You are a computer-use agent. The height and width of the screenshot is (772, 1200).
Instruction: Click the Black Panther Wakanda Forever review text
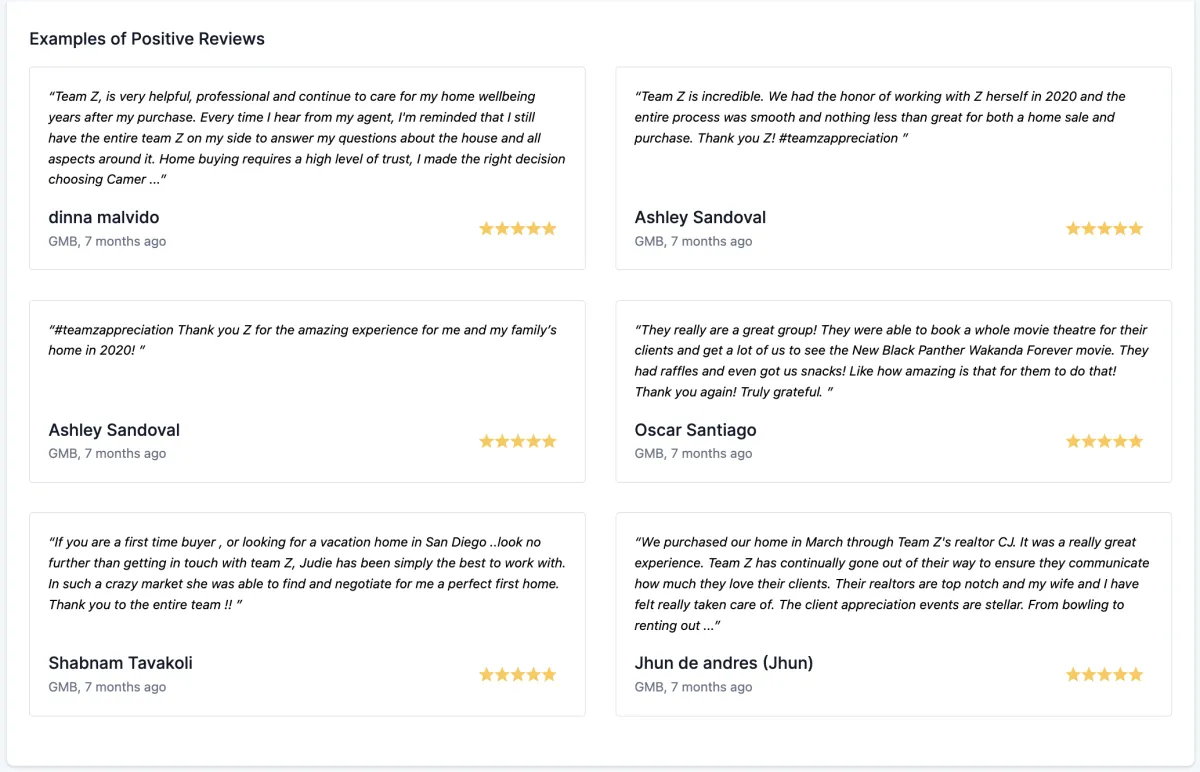[891, 360]
